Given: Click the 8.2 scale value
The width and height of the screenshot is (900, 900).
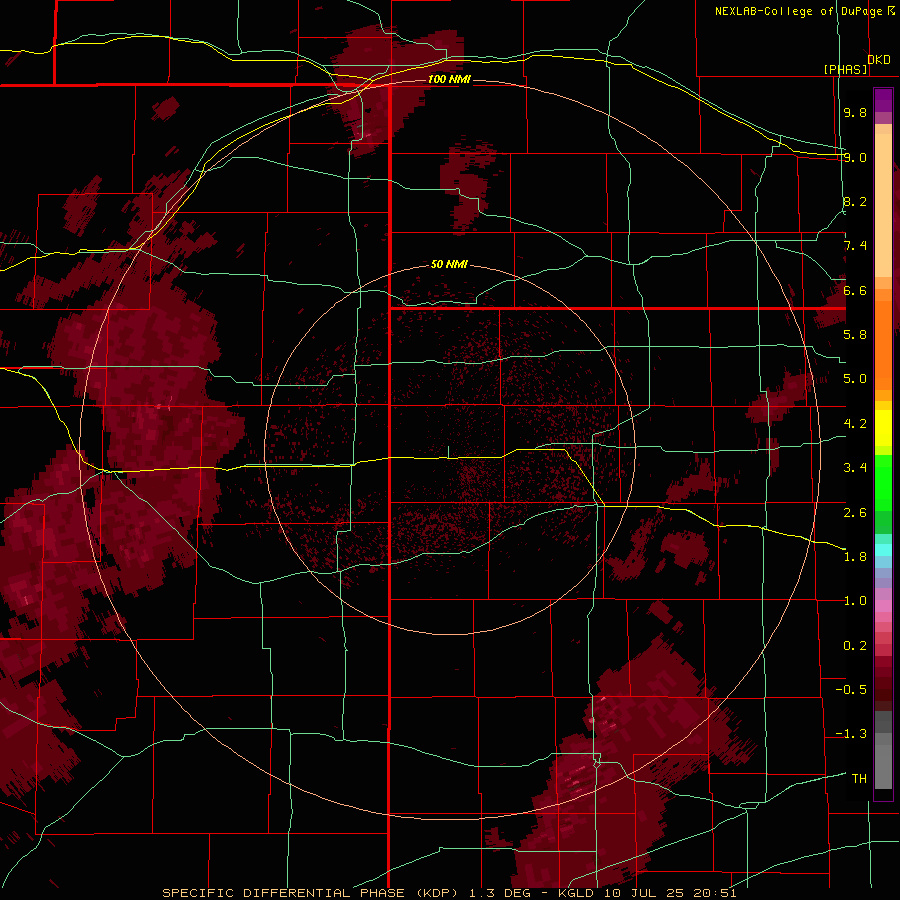Looking at the screenshot, I should (x=855, y=201).
